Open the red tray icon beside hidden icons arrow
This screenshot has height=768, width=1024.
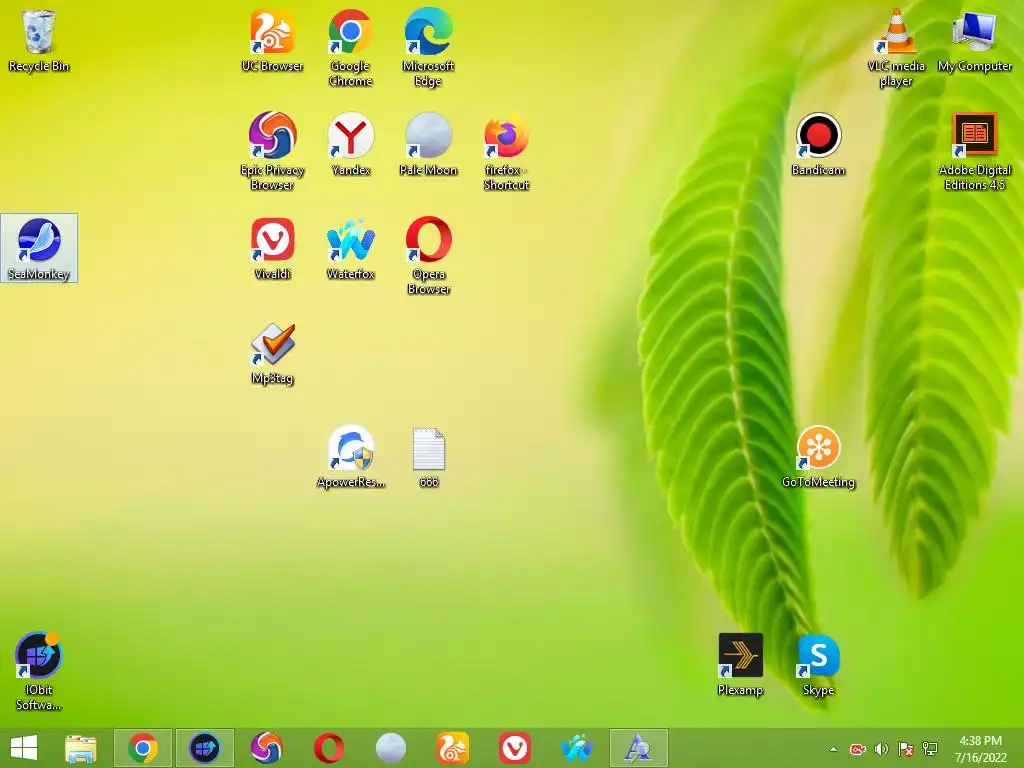[857, 749]
